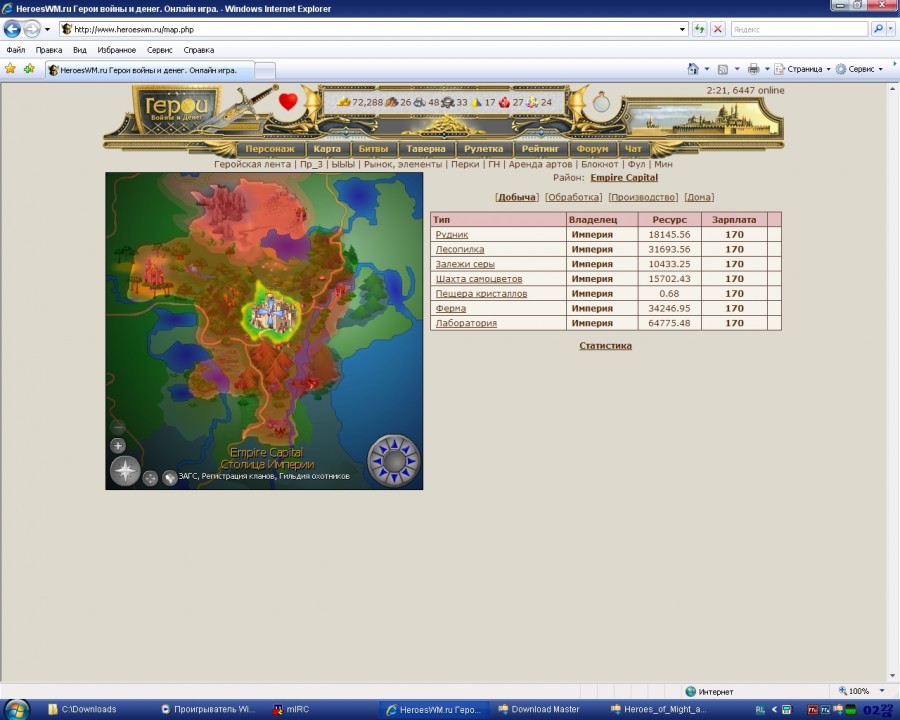This screenshot has width=900, height=720.
Task: Click the Empire Capital castle on the map
Action: [x=271, y=312]
